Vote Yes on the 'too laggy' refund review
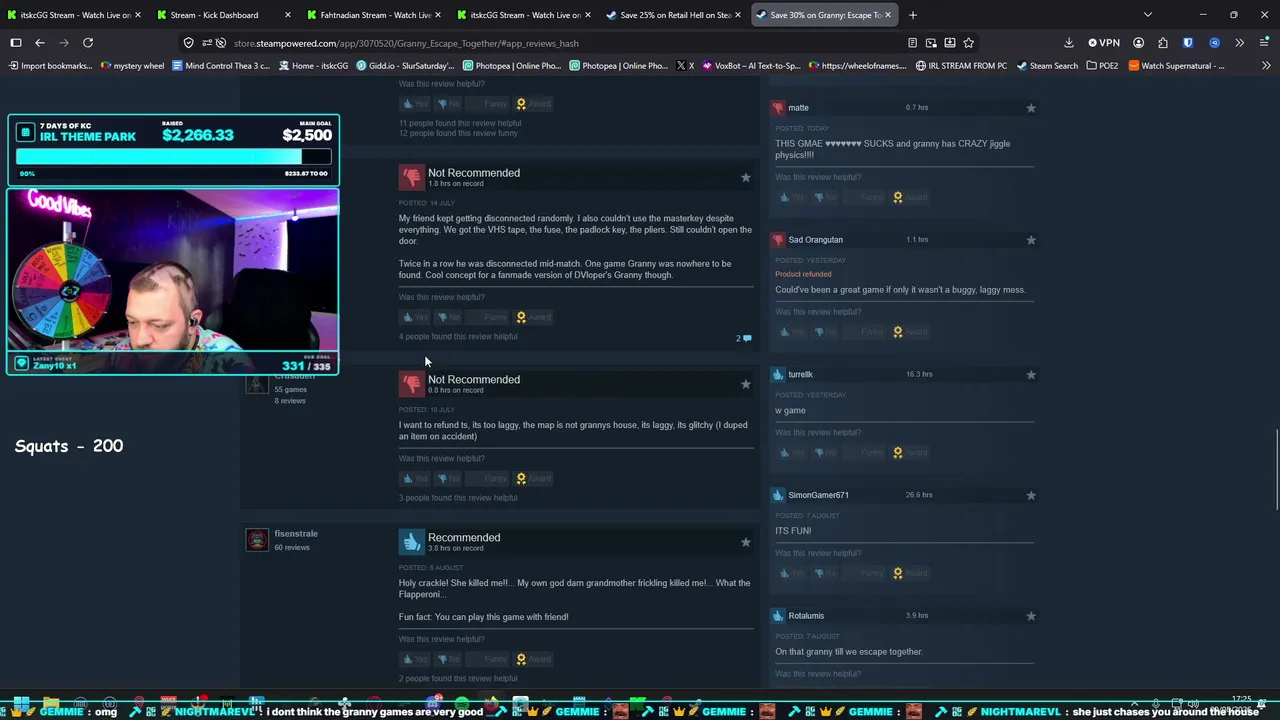1280x720 pixels. click(415, 478)
